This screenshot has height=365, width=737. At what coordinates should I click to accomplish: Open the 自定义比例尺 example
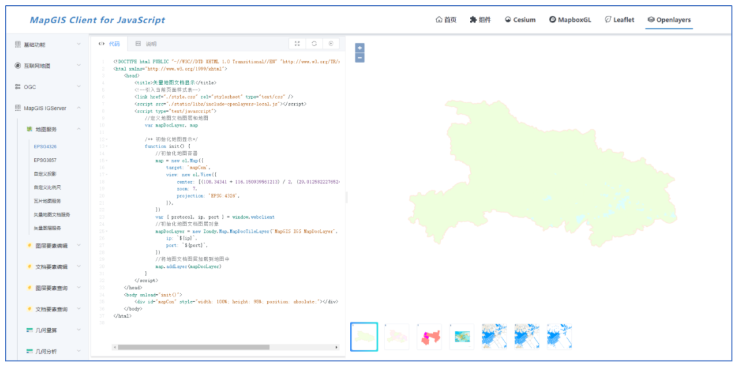pos(47,187)
